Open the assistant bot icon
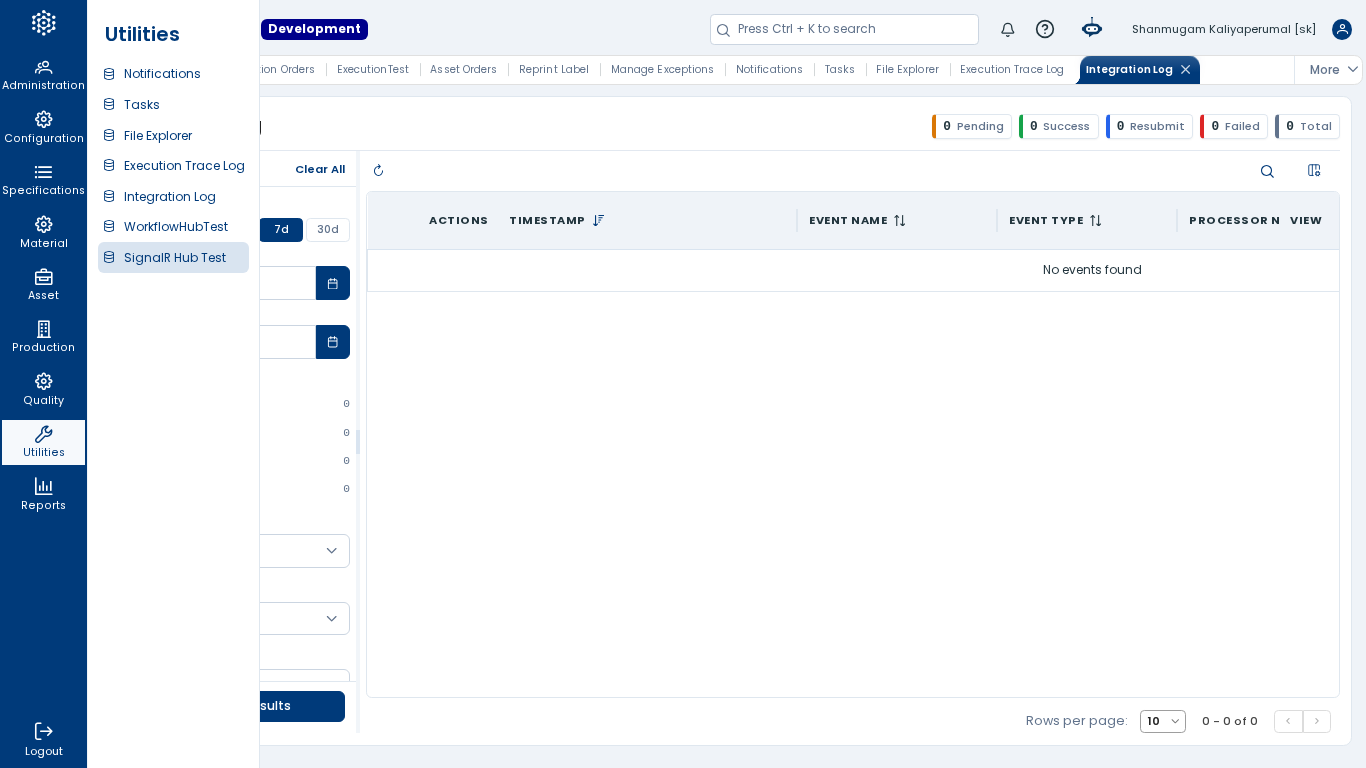1366x768 pixels. tap(1092, 29)
